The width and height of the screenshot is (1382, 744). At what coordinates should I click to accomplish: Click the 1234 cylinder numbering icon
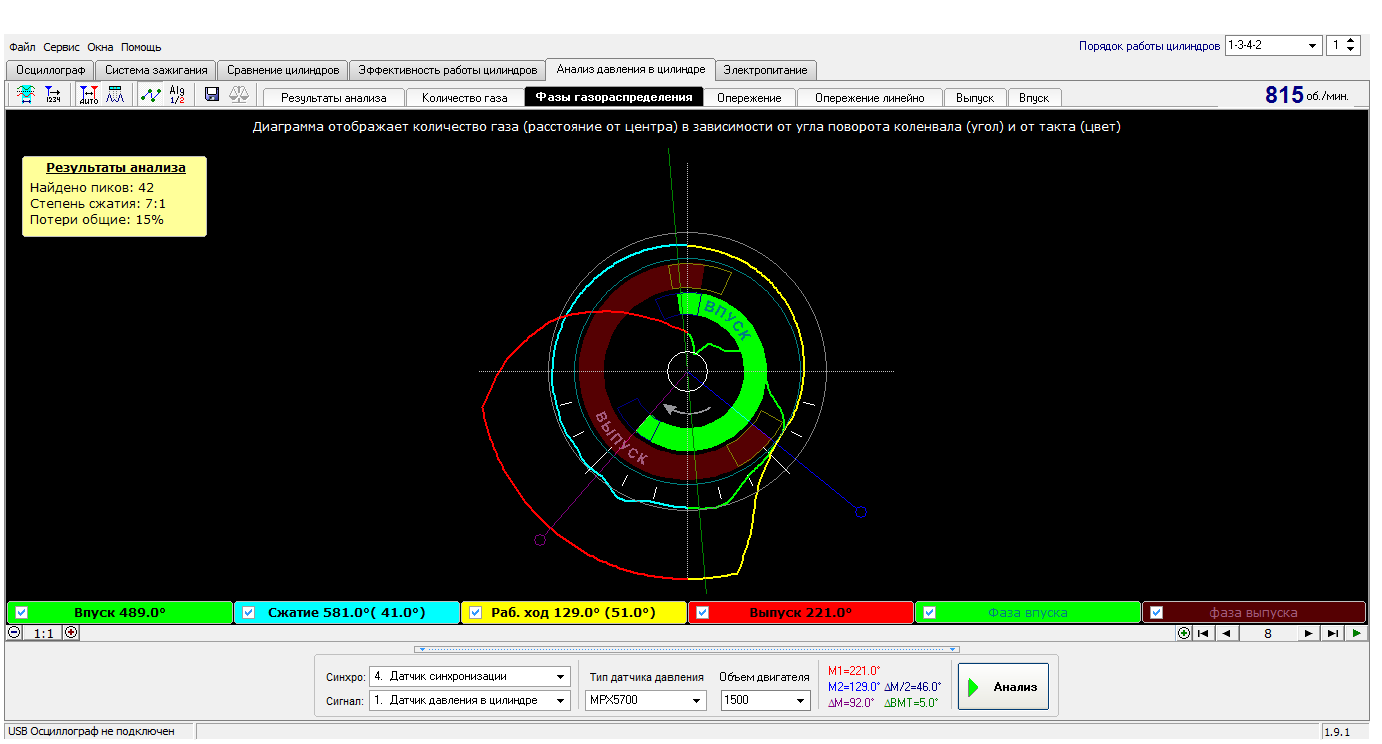(52, 95)
